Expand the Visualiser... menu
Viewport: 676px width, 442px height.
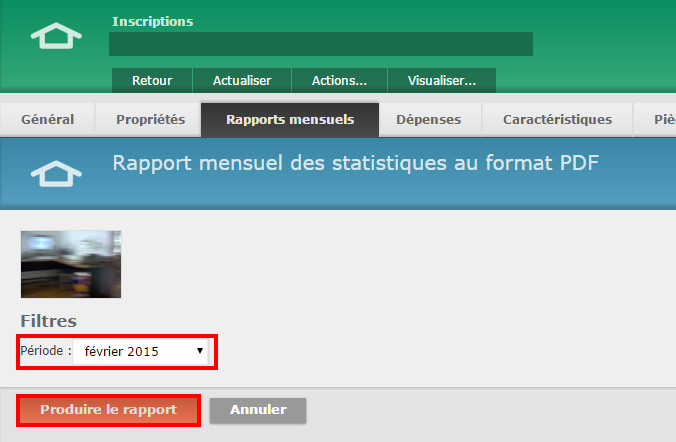coord(442,81)
